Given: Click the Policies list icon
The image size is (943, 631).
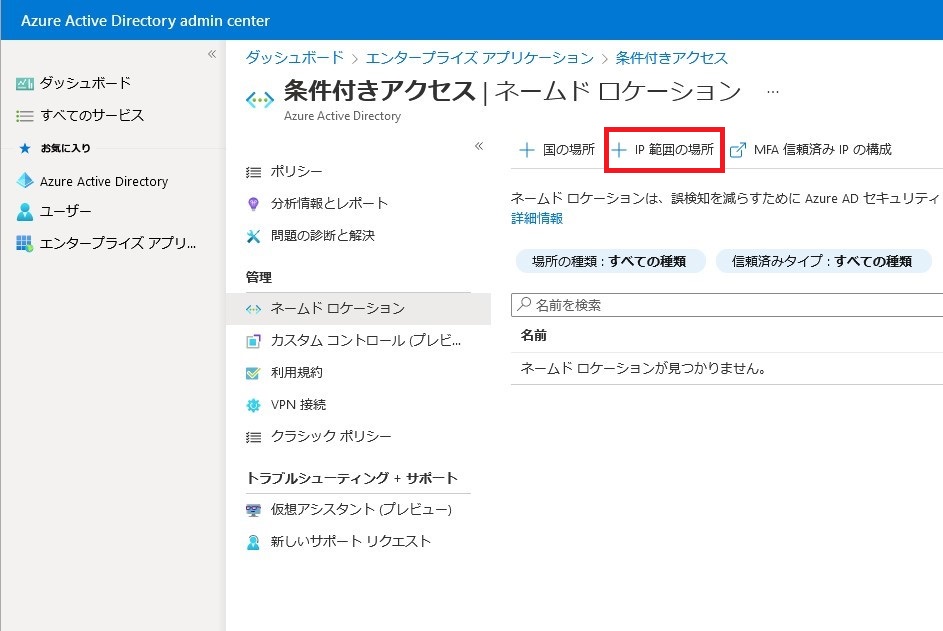Looking at the screenshot, I should [x=253, y=173].
